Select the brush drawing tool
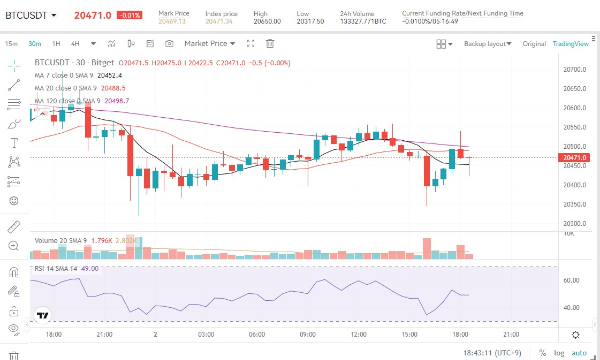 click(14, 124)
